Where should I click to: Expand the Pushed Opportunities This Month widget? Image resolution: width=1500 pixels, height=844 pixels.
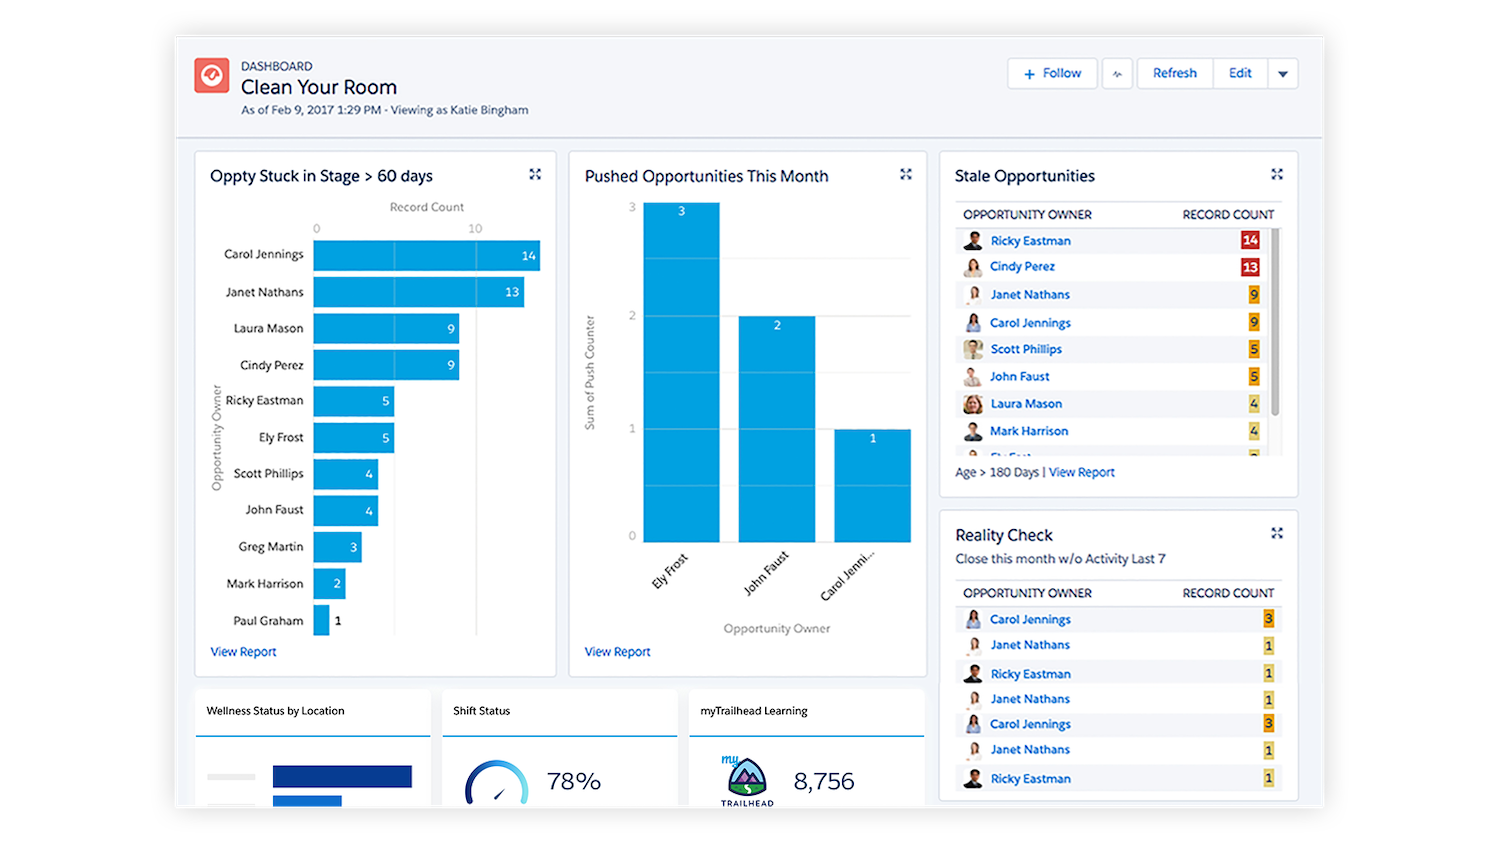[906, 173]
